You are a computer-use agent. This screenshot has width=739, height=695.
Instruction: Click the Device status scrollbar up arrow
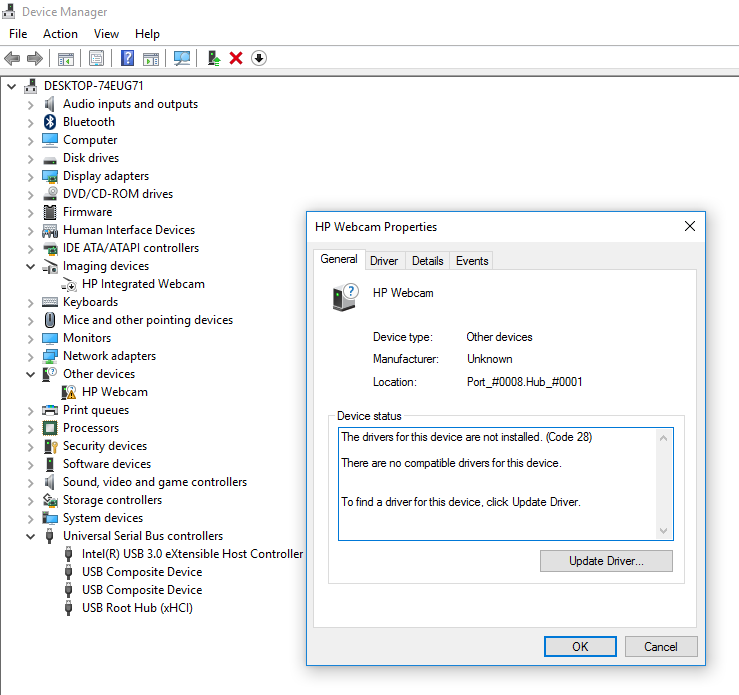tap(663, 438)
